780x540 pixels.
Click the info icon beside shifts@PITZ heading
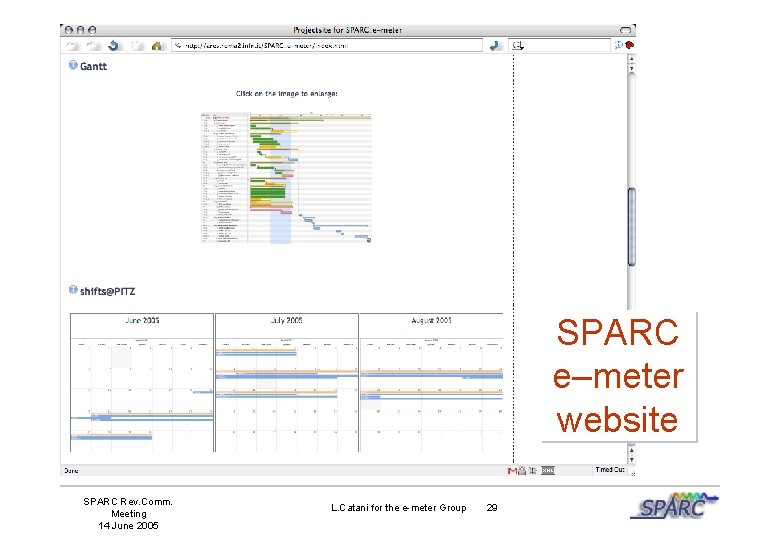(73, 290)
